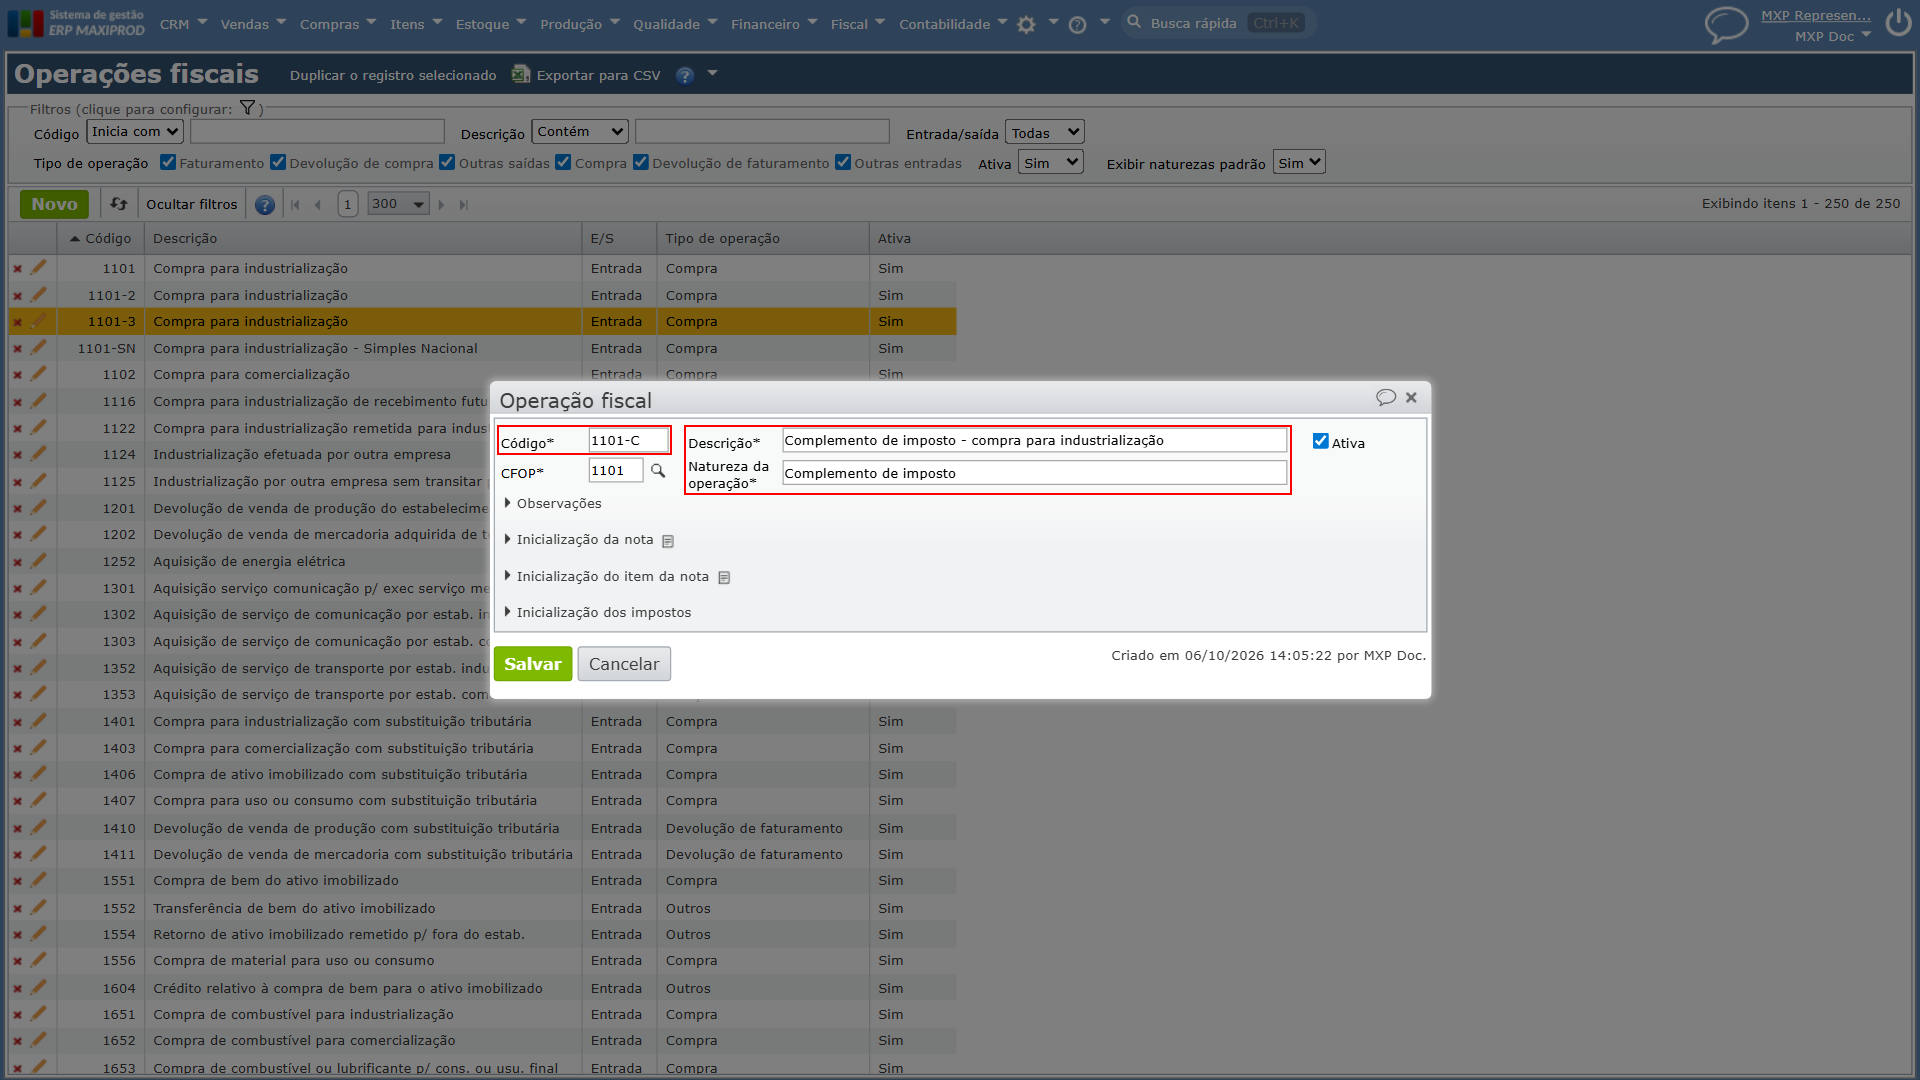Open the comment bubble in dialog header
Screen dimensions: 1920x1080
point(1385,398)
